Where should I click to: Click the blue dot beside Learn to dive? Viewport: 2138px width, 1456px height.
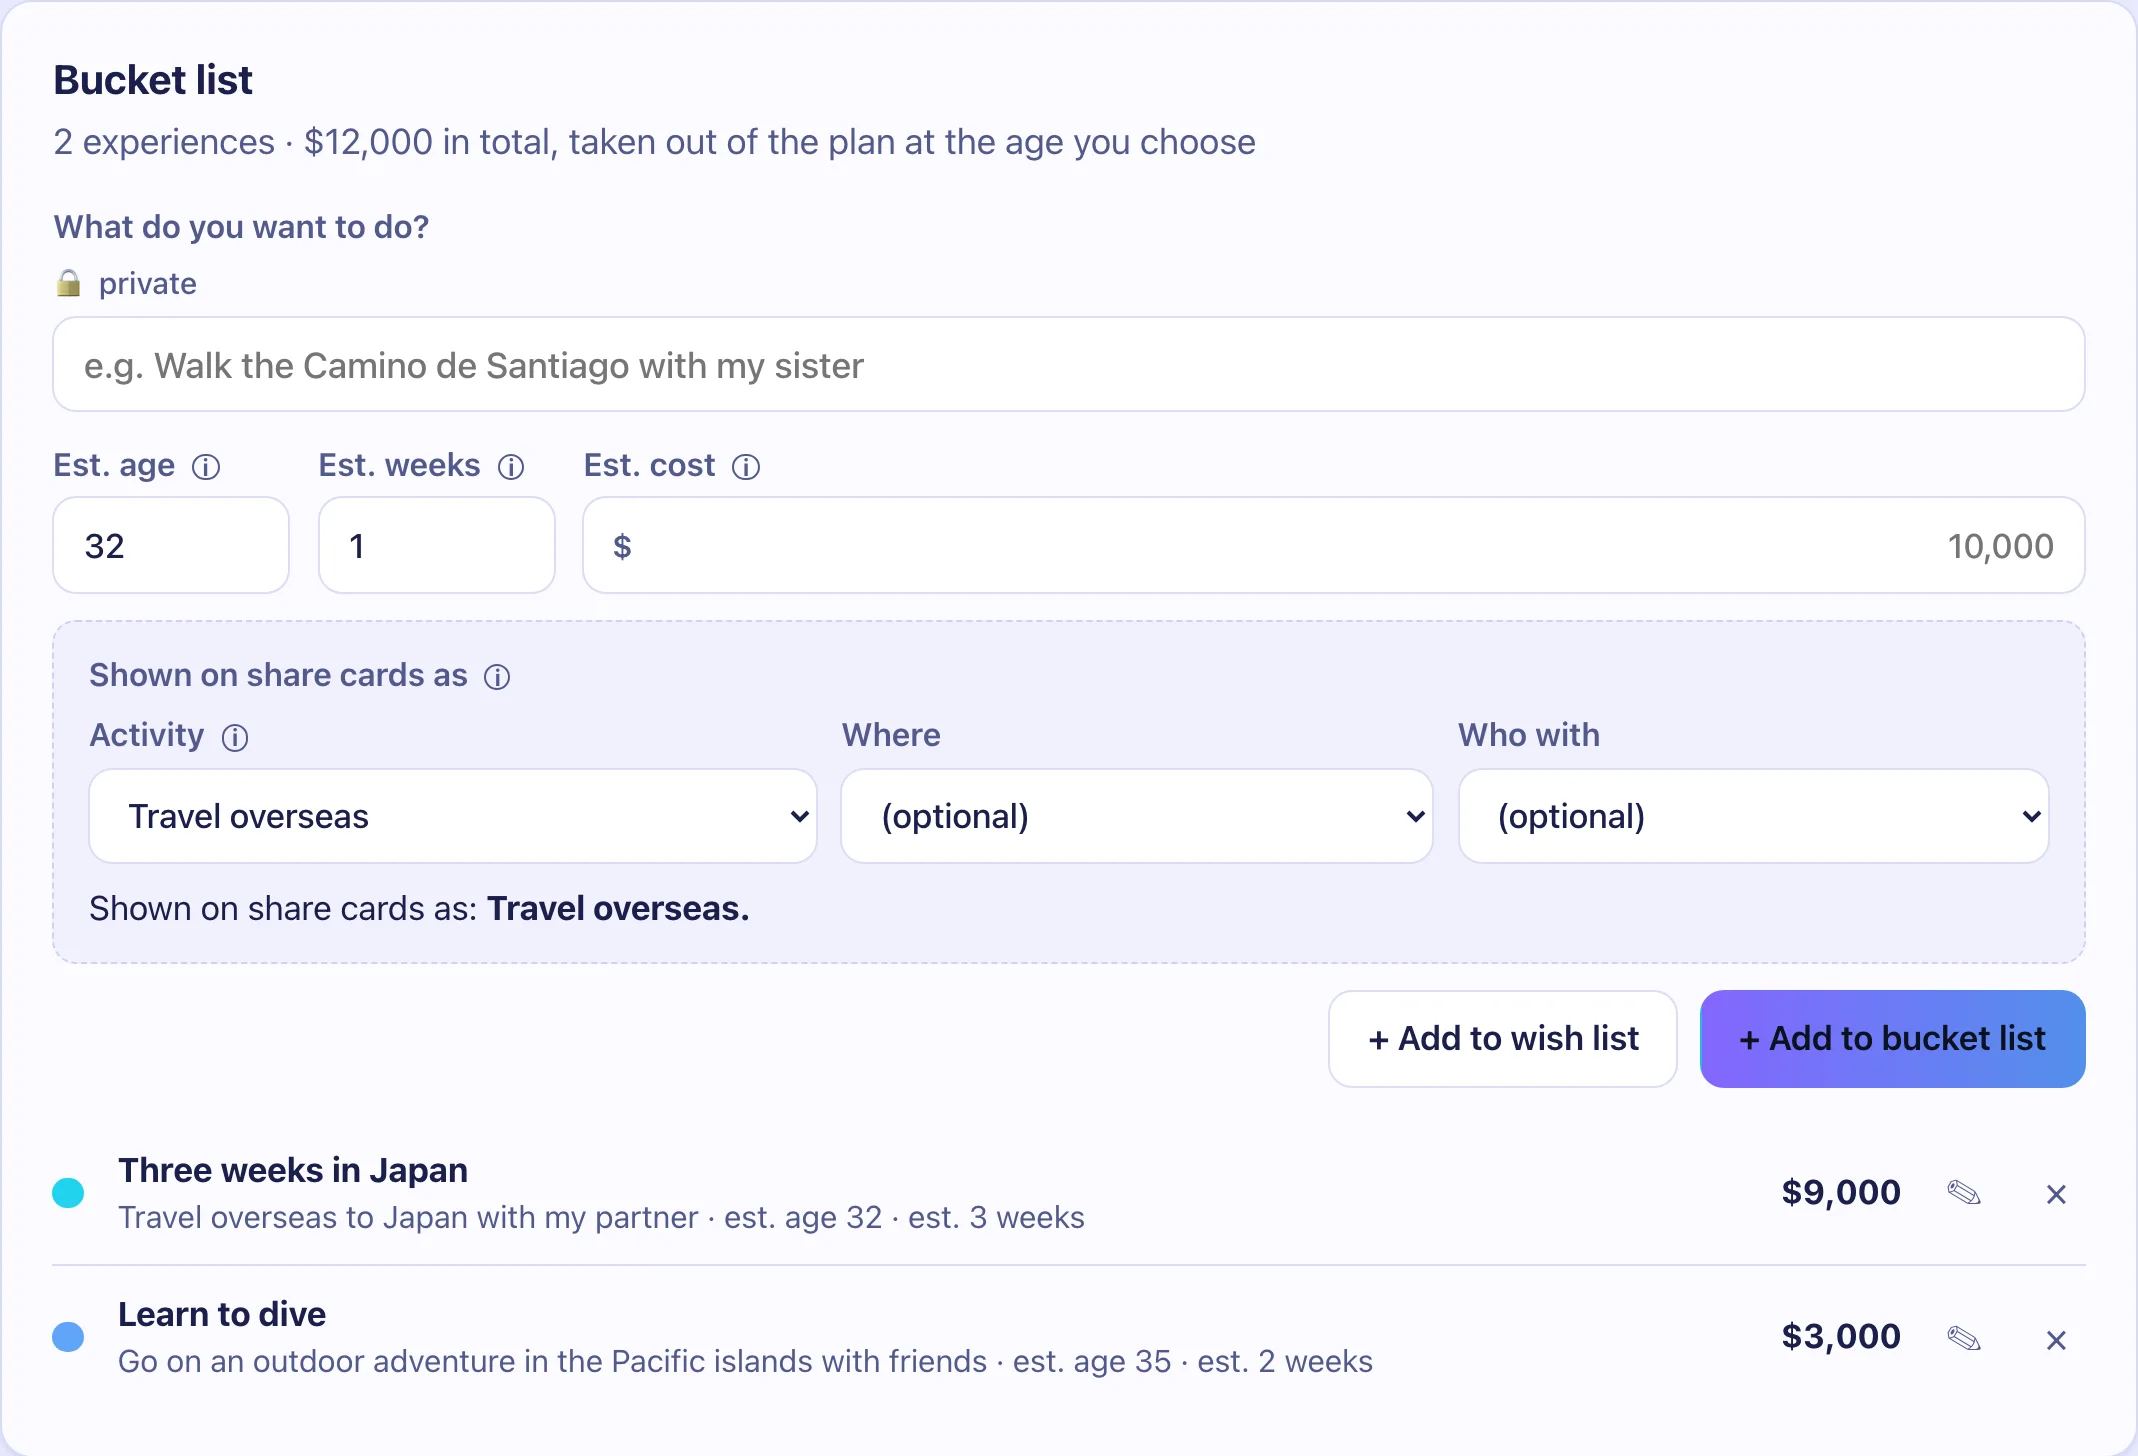68,1337
